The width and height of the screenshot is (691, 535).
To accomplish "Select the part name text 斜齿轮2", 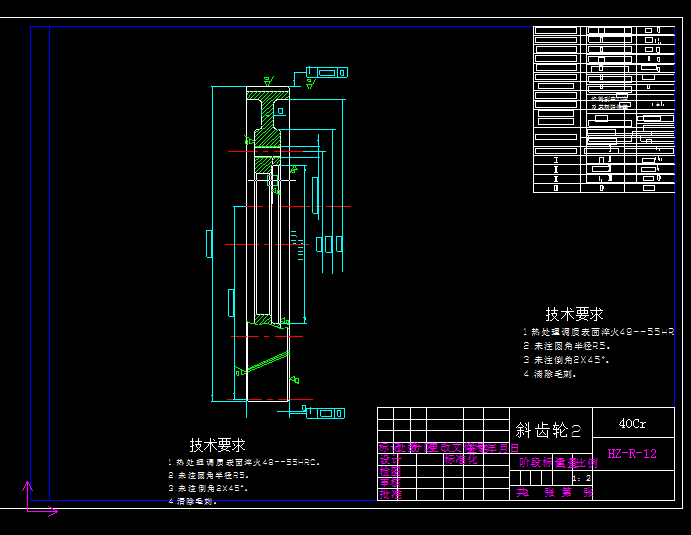I will (548, 430).
